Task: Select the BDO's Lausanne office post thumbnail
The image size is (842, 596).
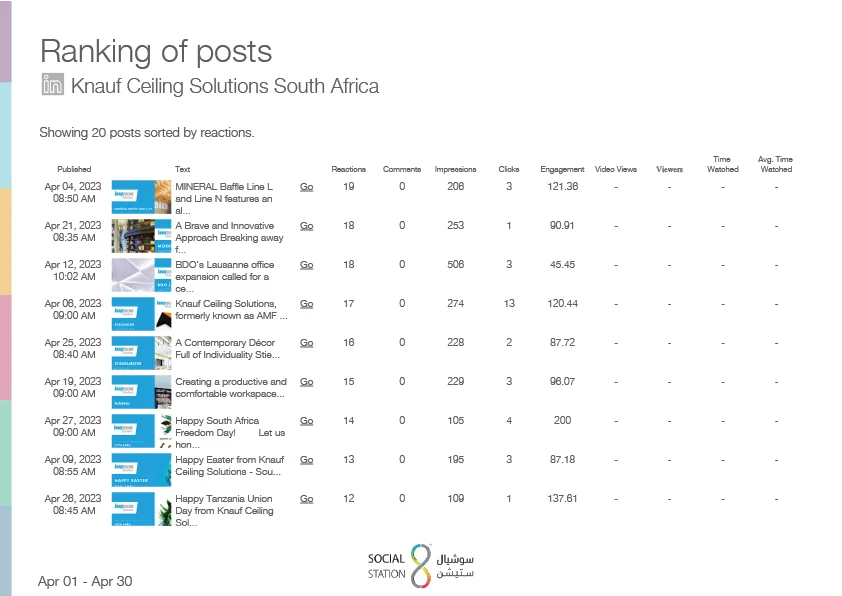Action: [141, 274]
